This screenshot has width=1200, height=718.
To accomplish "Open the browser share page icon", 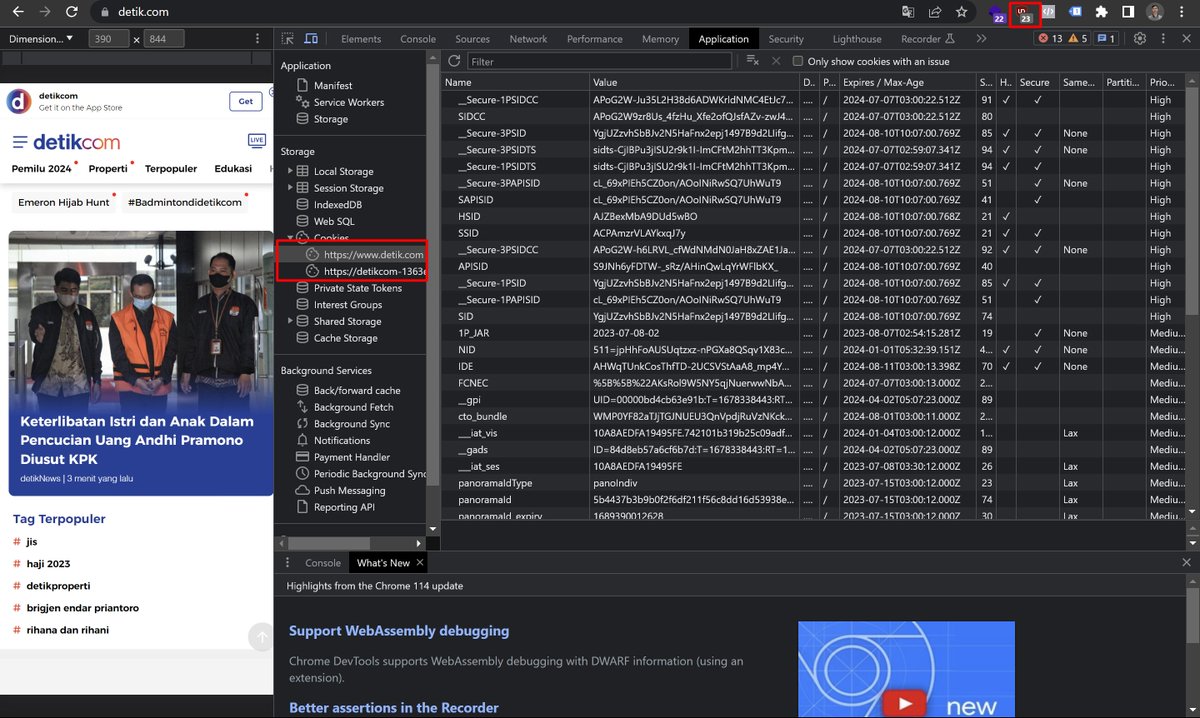I will pyautogui.click(x=935, y=13).
